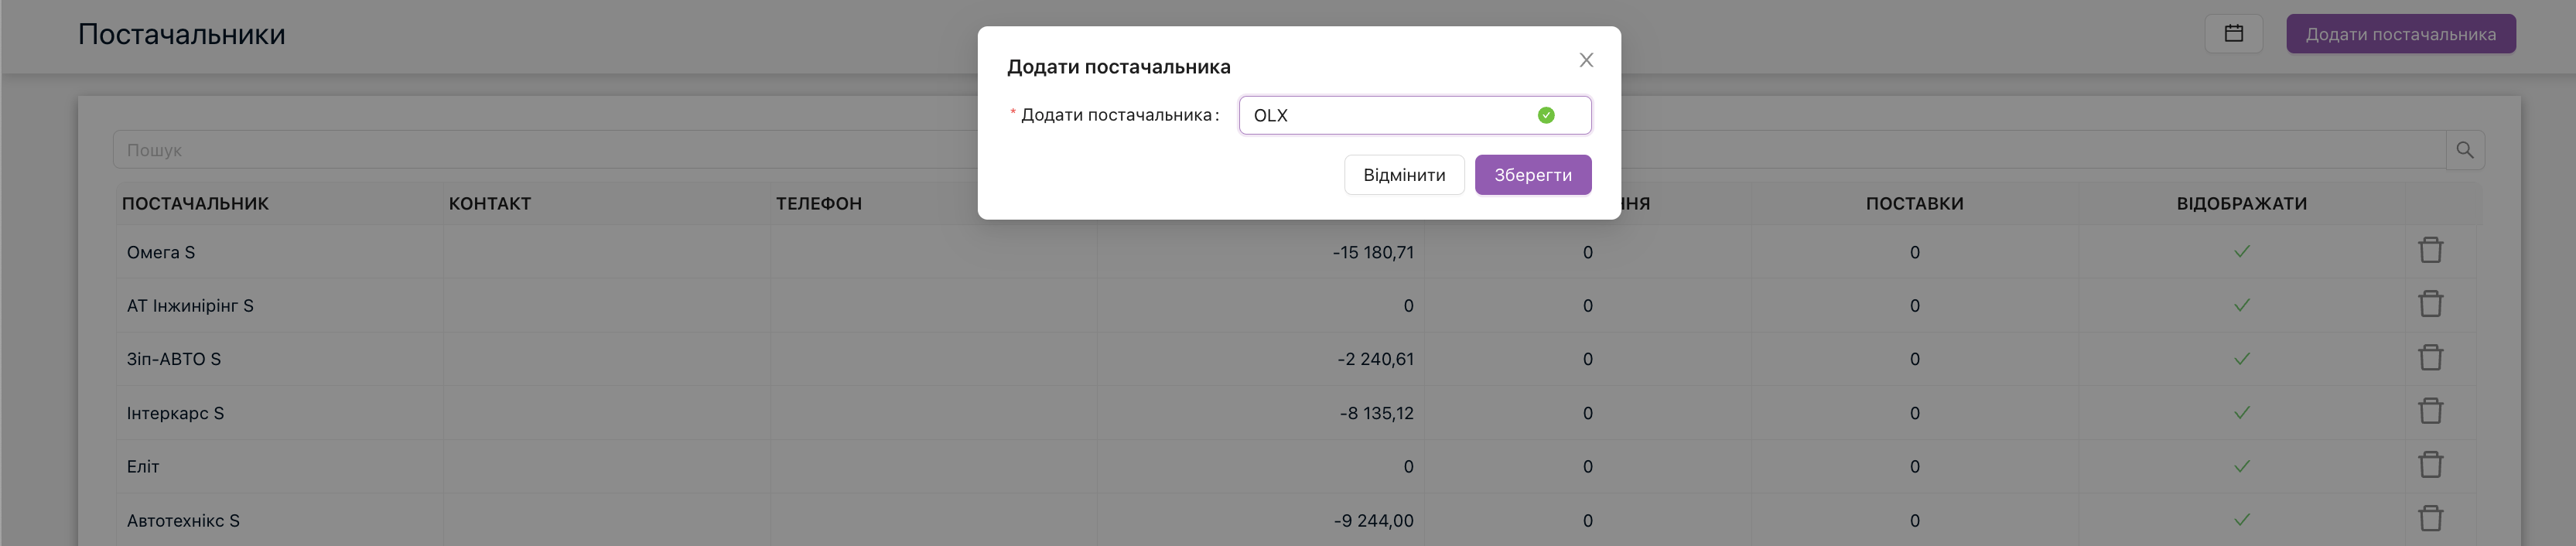
Task: Click trash icon for Зіп-АВТО S
Action: coord(2430,358)
